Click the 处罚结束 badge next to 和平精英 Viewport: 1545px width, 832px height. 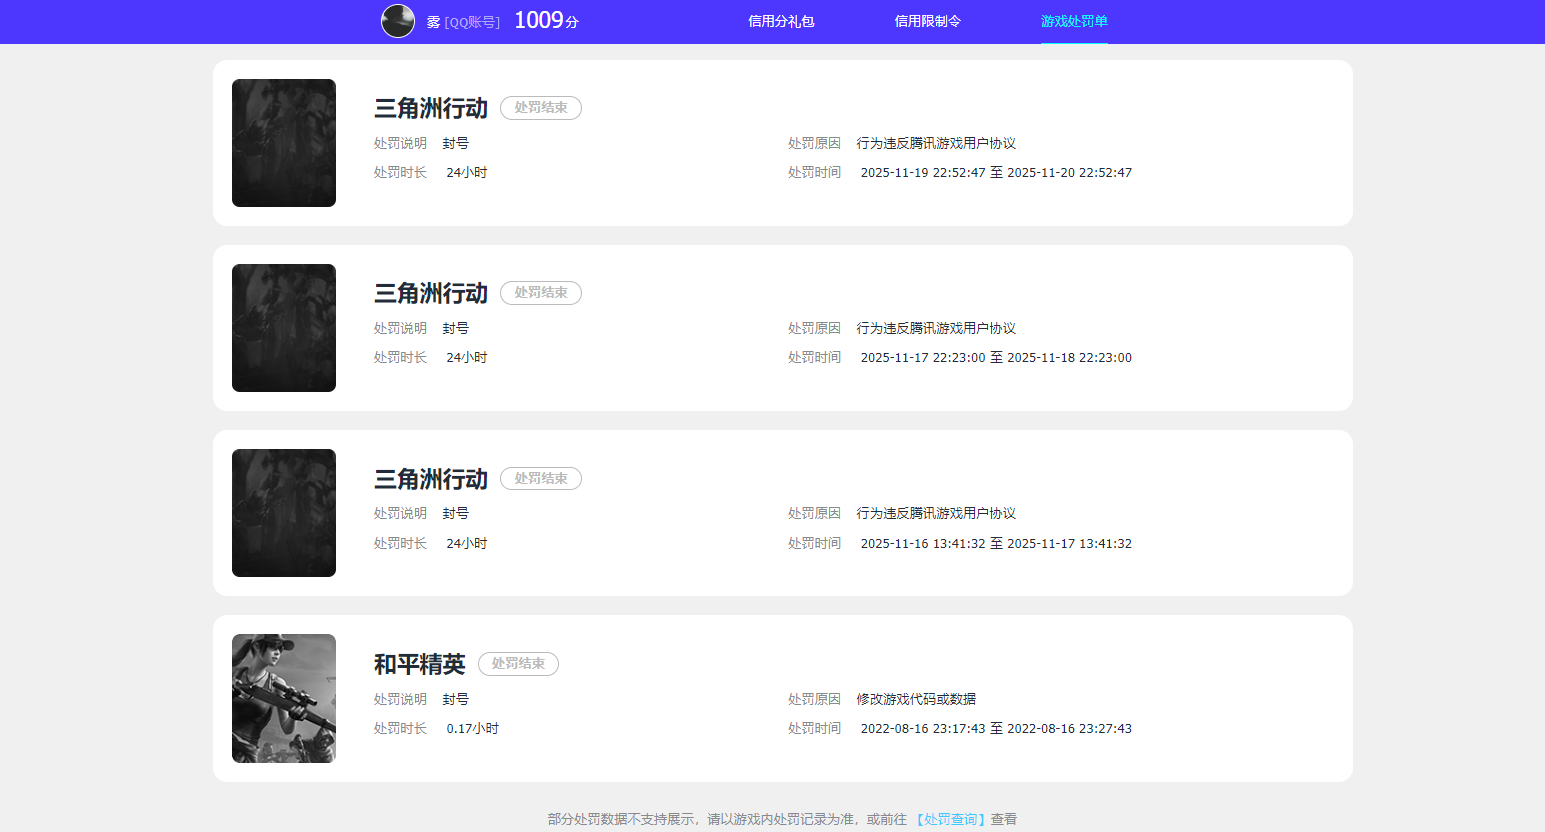pyautogui.click(x=518, y=664)
